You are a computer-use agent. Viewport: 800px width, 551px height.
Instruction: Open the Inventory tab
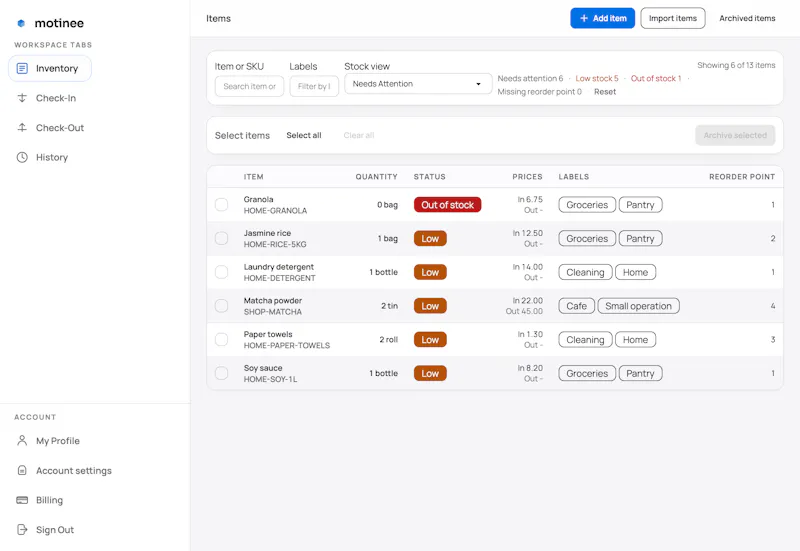point(49,68)
